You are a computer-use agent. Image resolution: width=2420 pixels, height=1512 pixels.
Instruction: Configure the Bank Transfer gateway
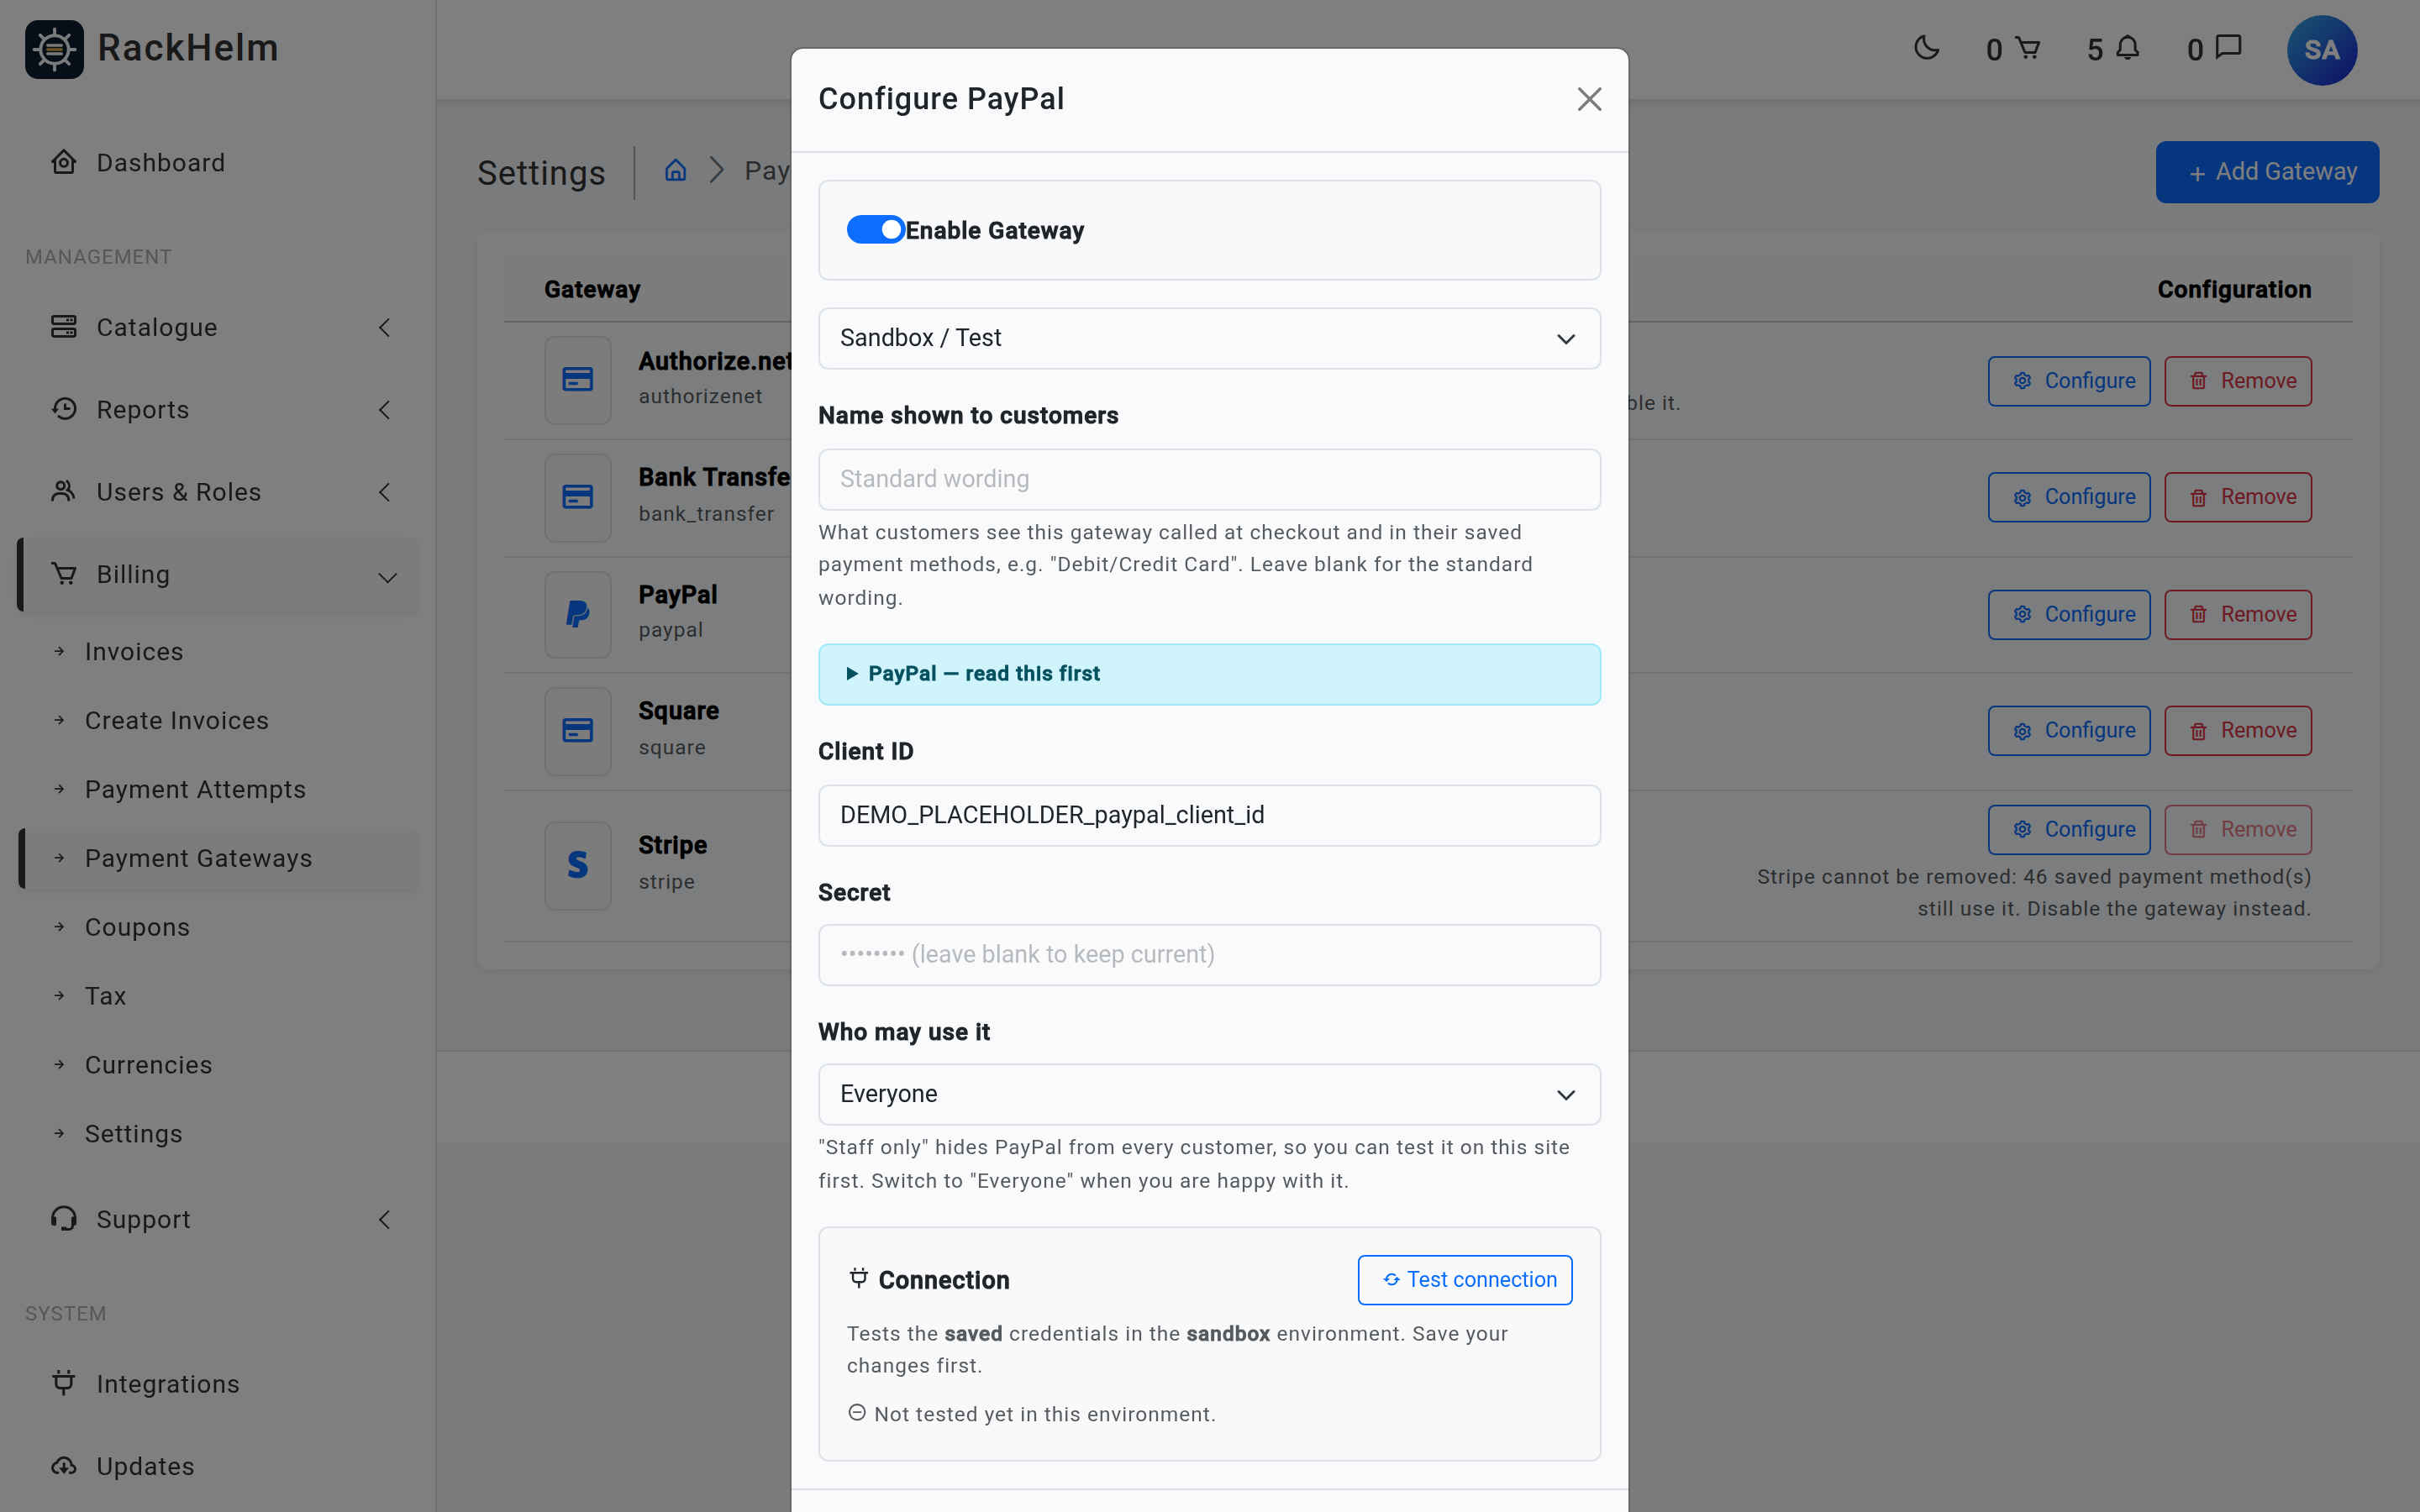[x=2068, y=497]
